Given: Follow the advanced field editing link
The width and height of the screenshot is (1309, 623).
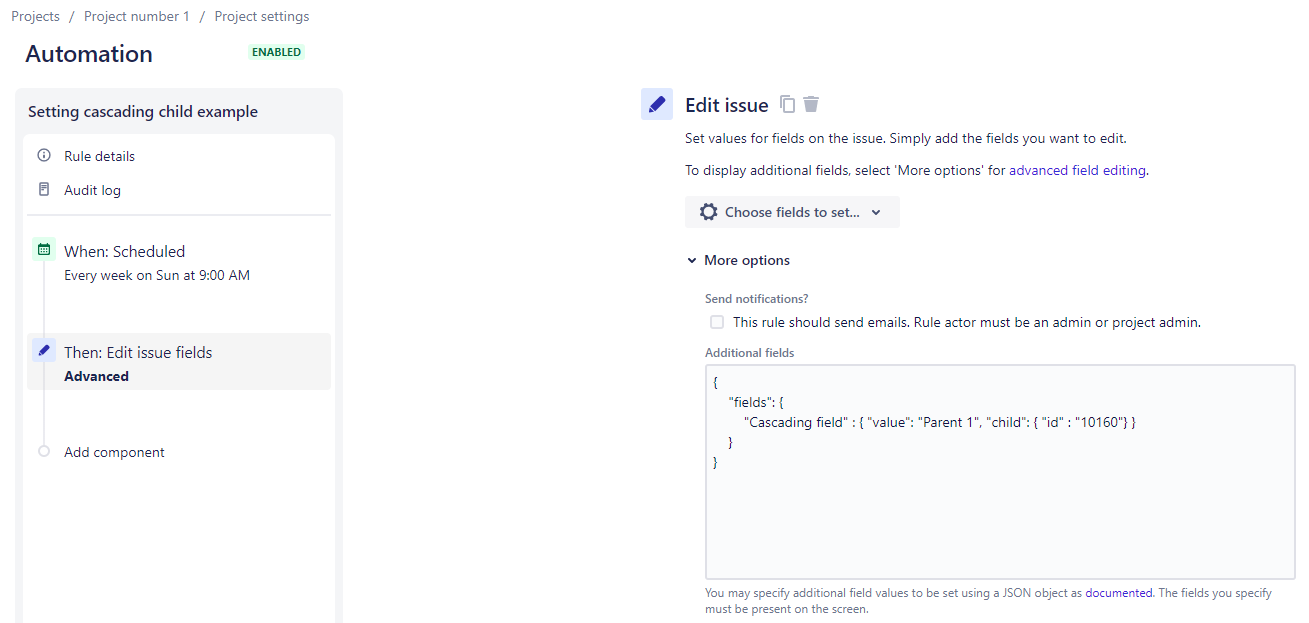Looking at the screenshot, I should pos(1077,170).
